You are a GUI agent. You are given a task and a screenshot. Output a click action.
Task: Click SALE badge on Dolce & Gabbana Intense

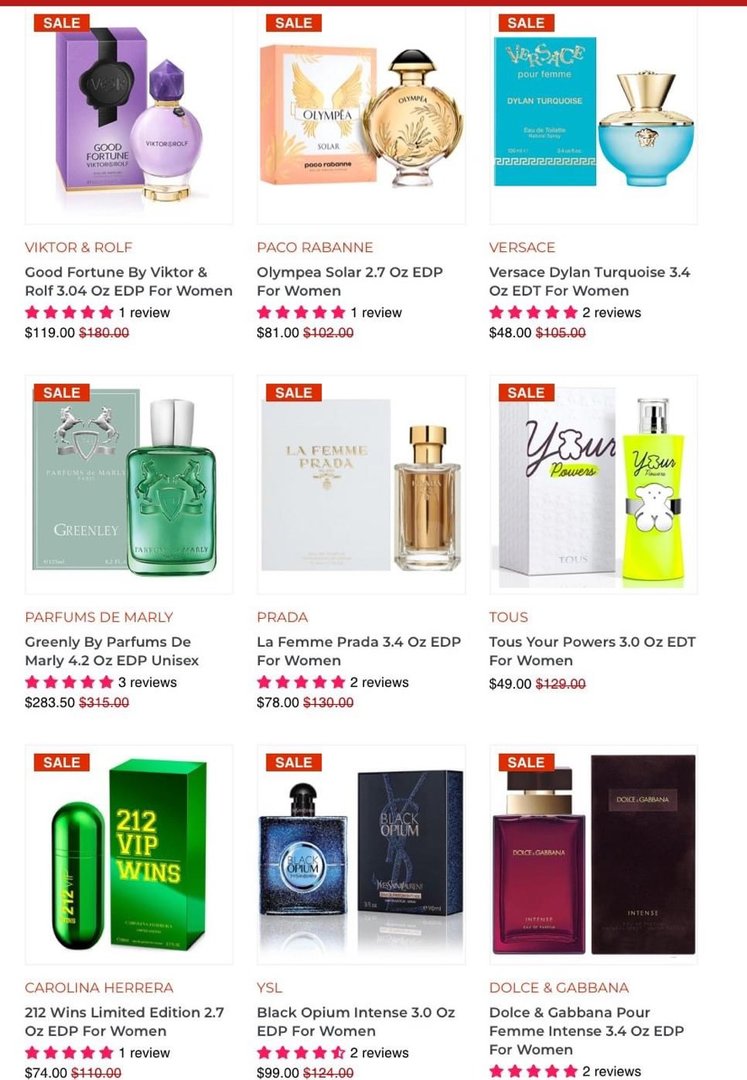(x=526, y=762)
